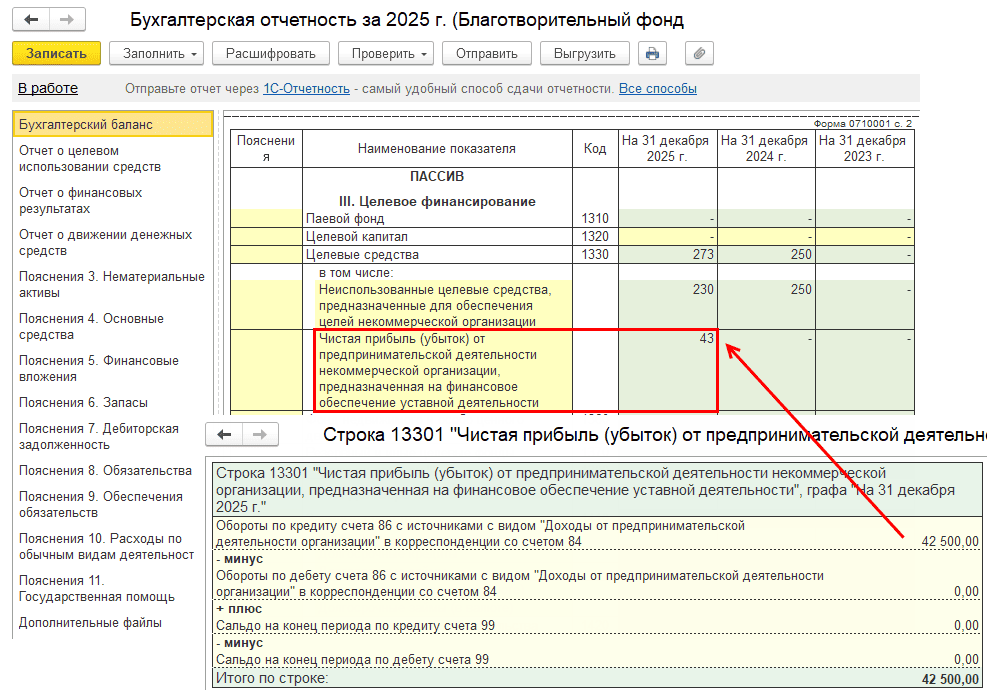Follow the Все способы link

coord(657,89)
